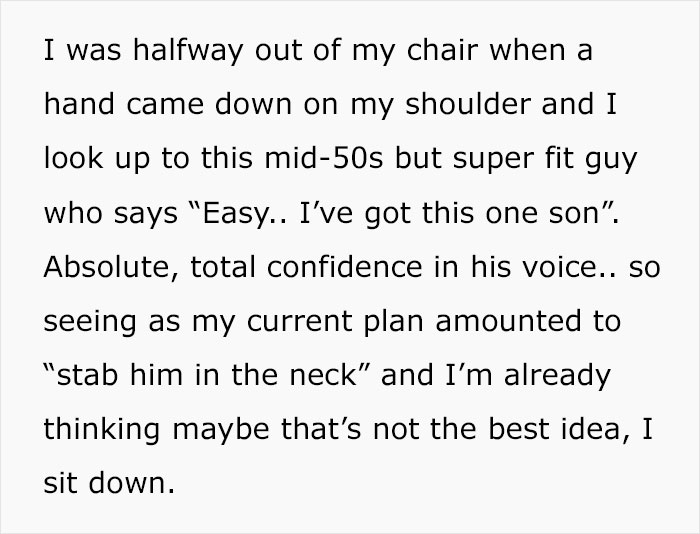Viewport: 700px width, 534px height.
Task: Click the word "halfway" in first line
Action: pos(188,50)
